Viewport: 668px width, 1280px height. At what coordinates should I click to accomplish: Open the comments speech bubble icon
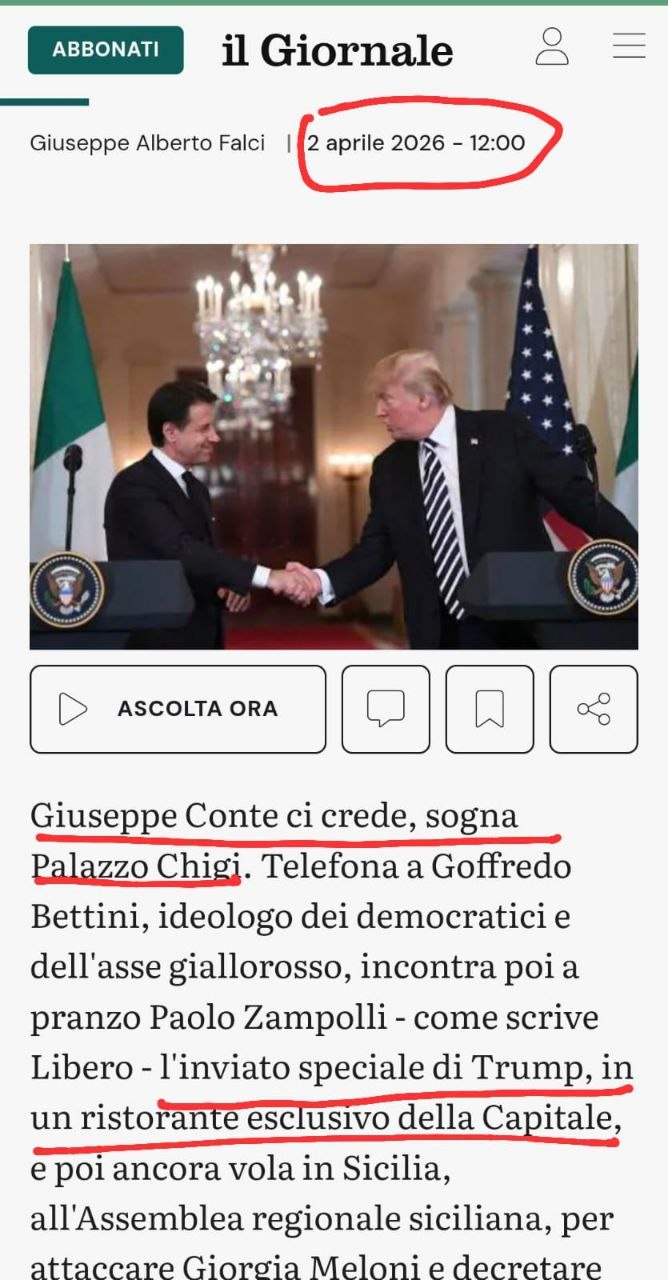click(x=386, y=709)
